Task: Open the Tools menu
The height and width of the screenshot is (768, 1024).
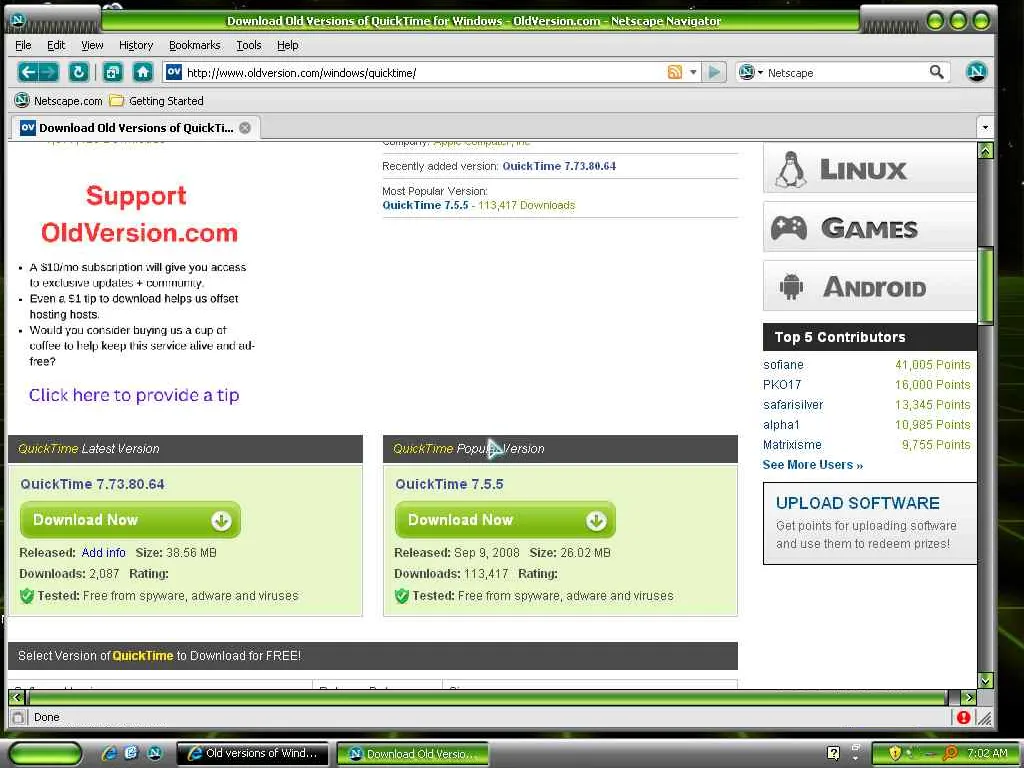Action: click(249, 45)
